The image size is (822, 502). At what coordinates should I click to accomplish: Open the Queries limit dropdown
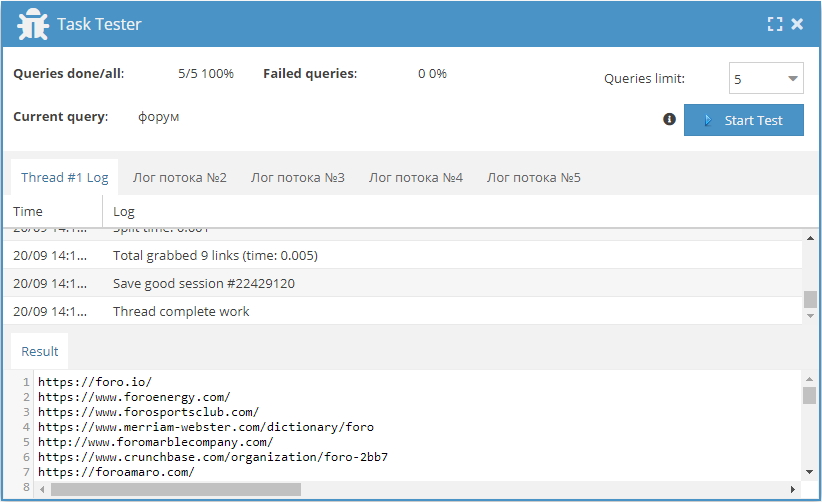[765, 78]
